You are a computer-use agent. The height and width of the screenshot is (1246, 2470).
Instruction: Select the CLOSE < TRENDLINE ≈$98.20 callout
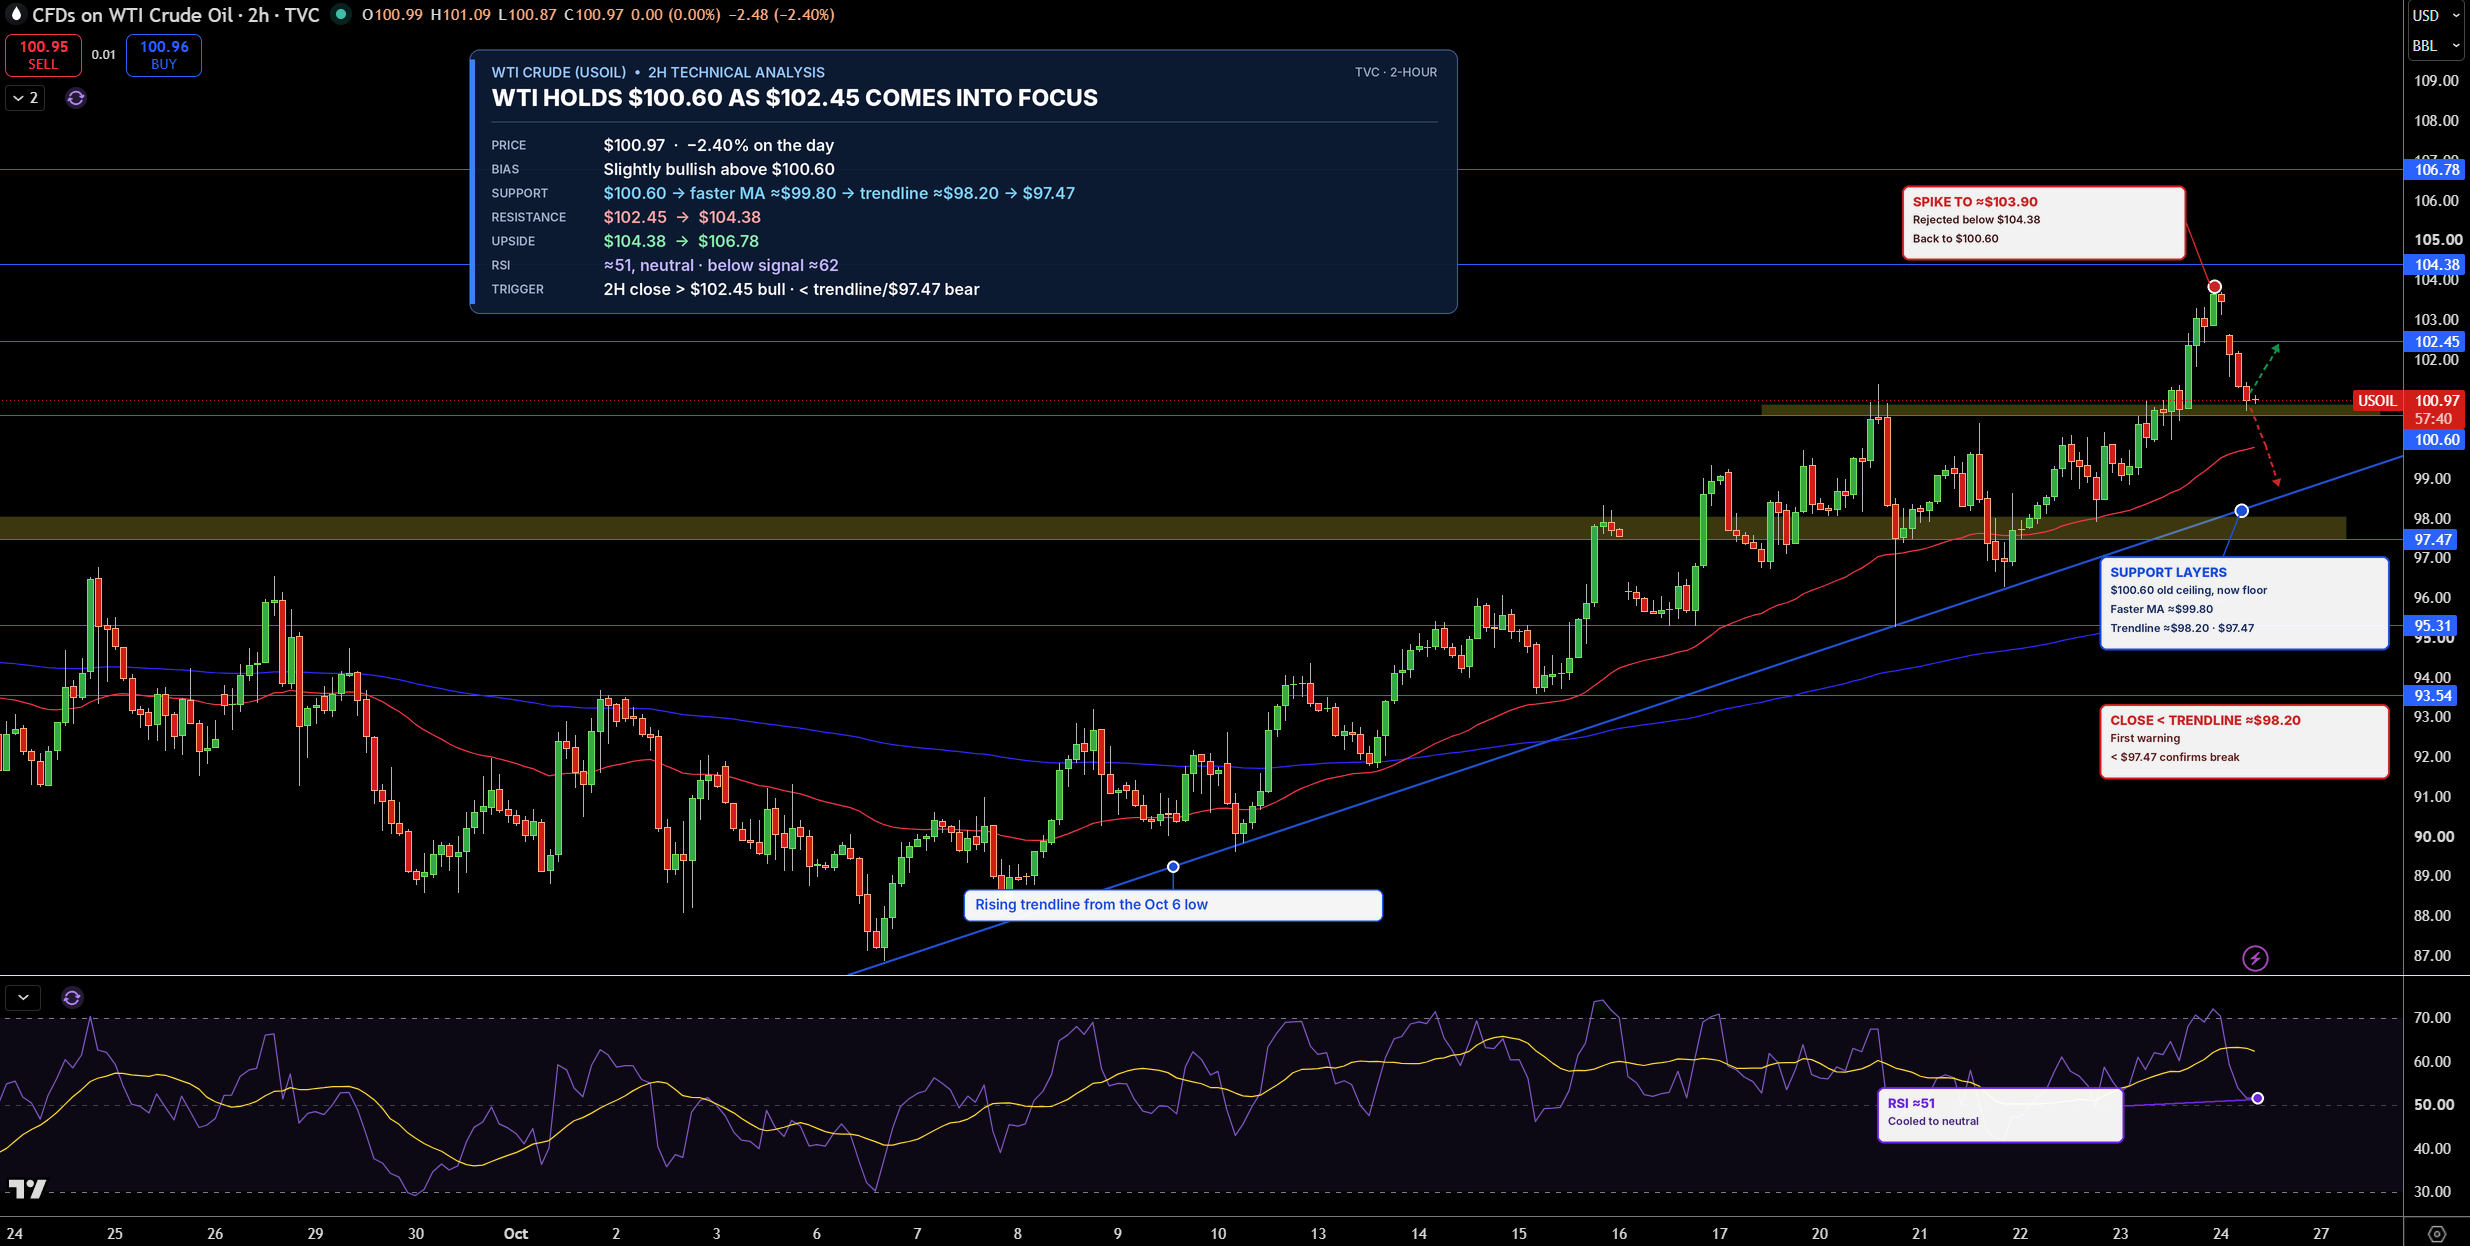[x=2245, y=741]
